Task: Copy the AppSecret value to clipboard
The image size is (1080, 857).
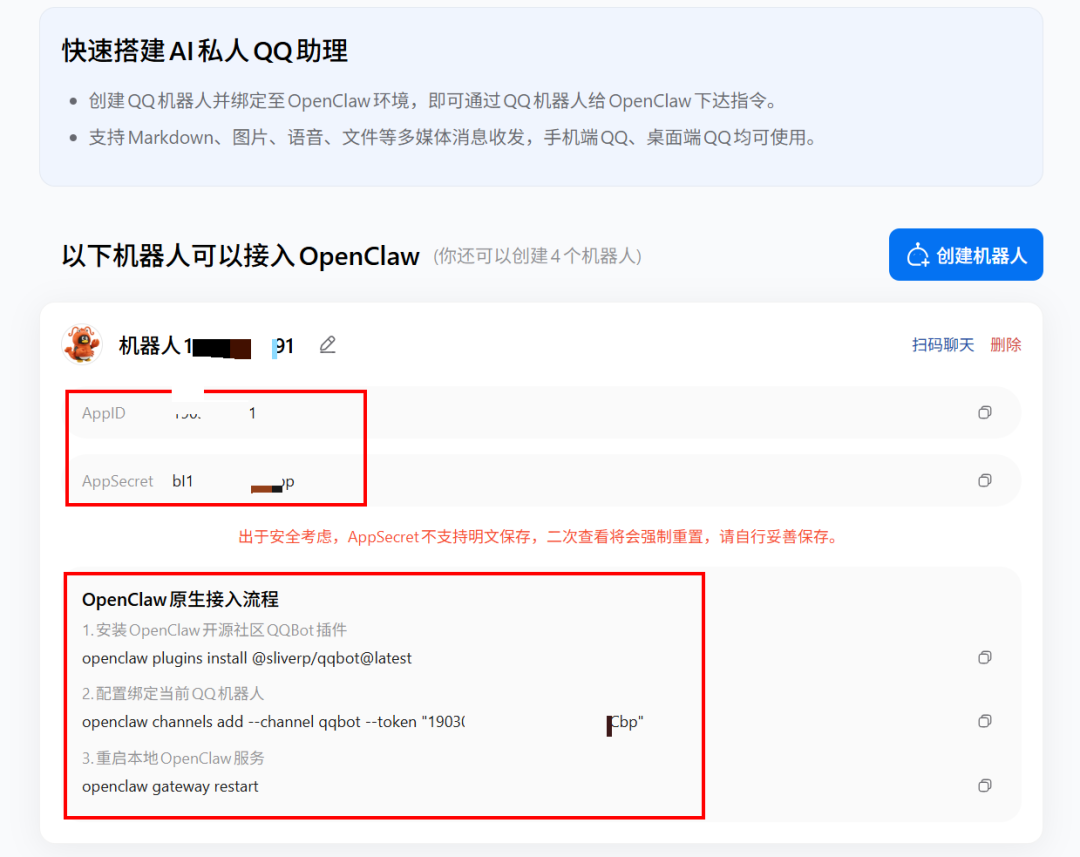Action: pyautogui.click(x=984, y=480)
